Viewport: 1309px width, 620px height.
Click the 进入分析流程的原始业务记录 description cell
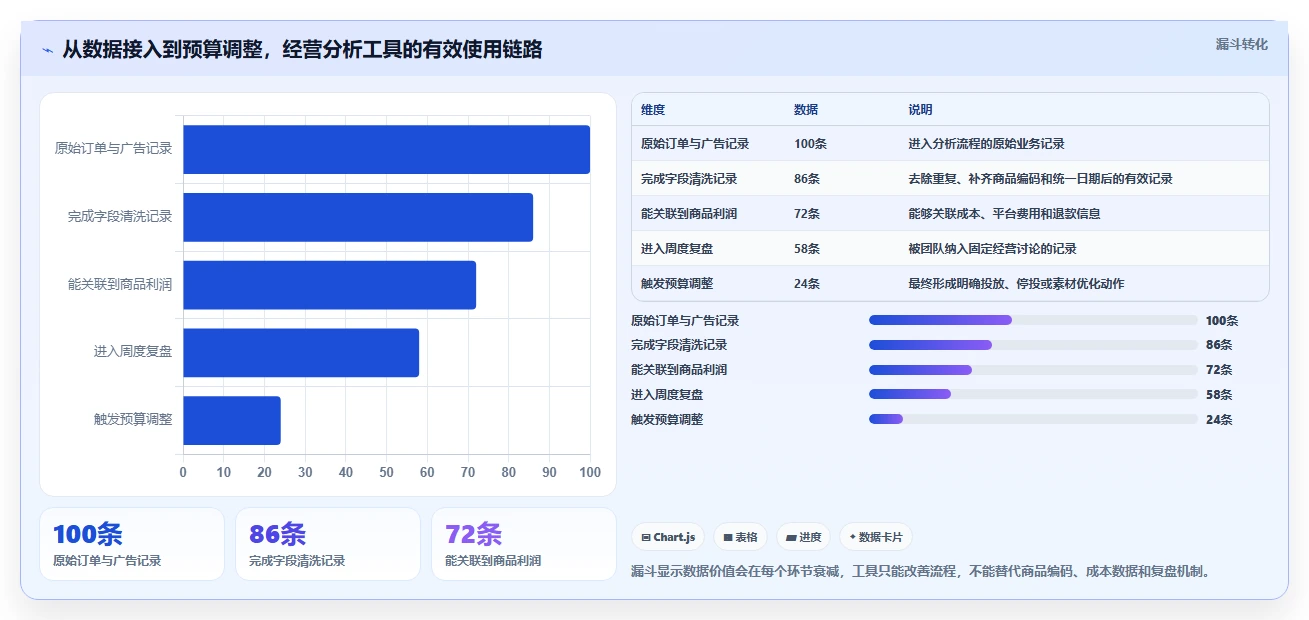[x=986, y=144]
